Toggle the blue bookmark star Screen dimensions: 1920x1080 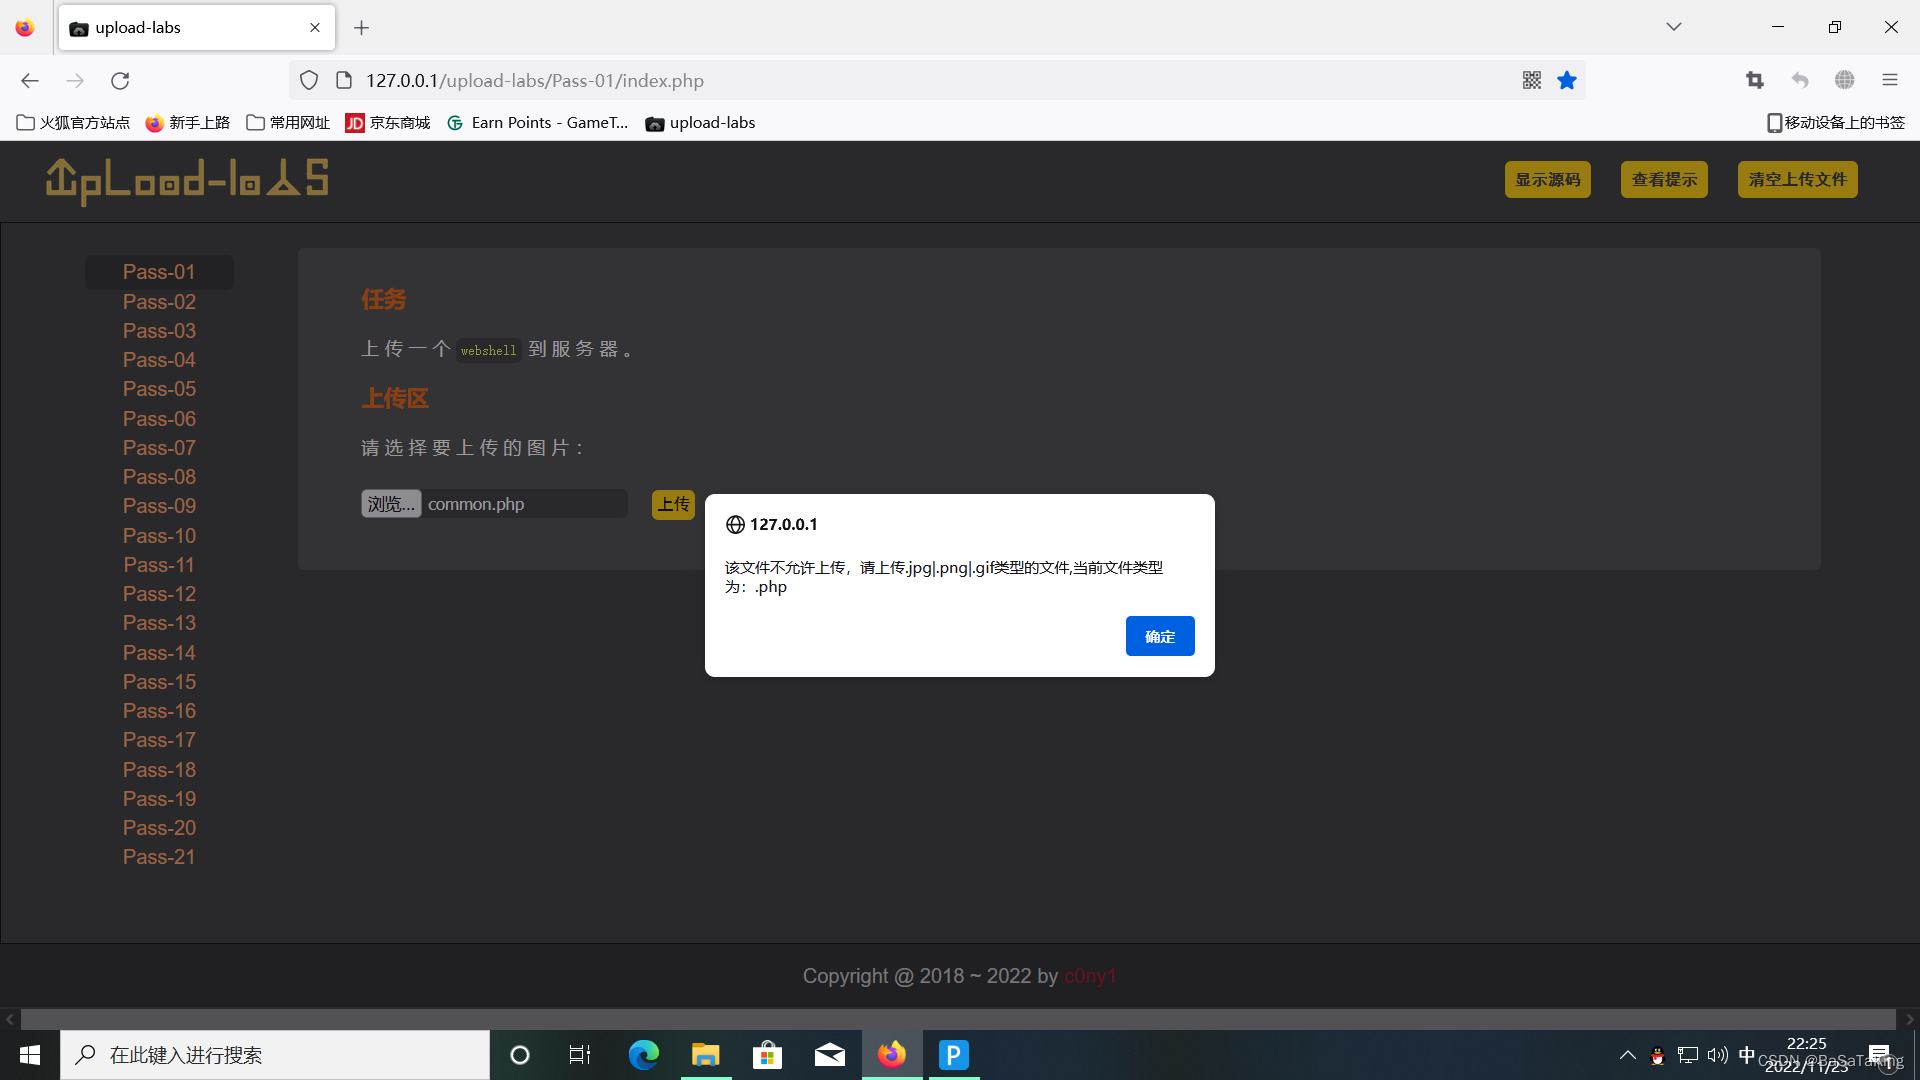[x=1567, y=80]
